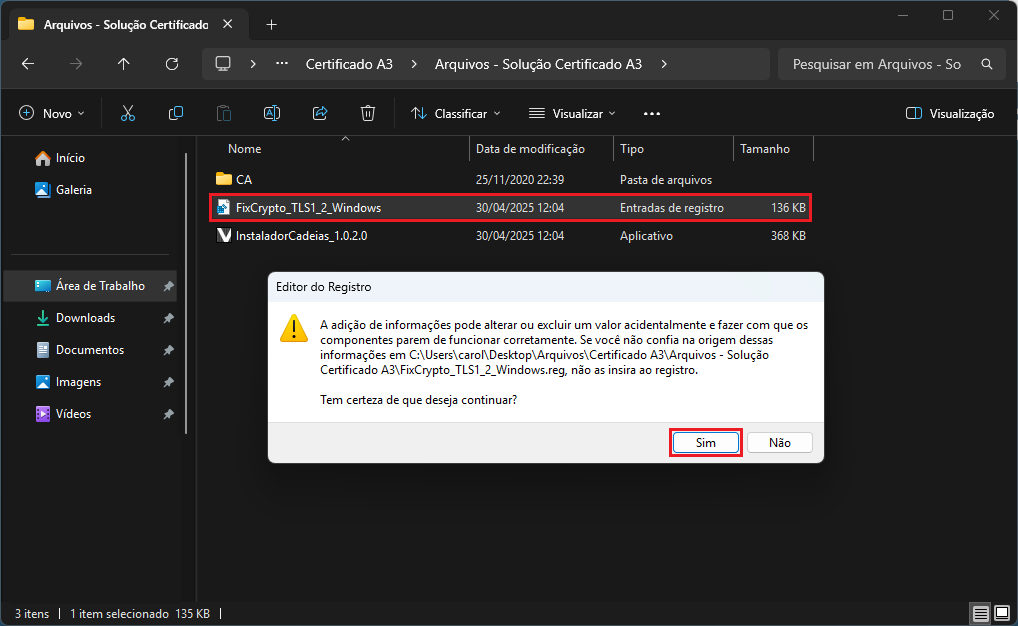Click the Rename icon in toolbar

272,114
